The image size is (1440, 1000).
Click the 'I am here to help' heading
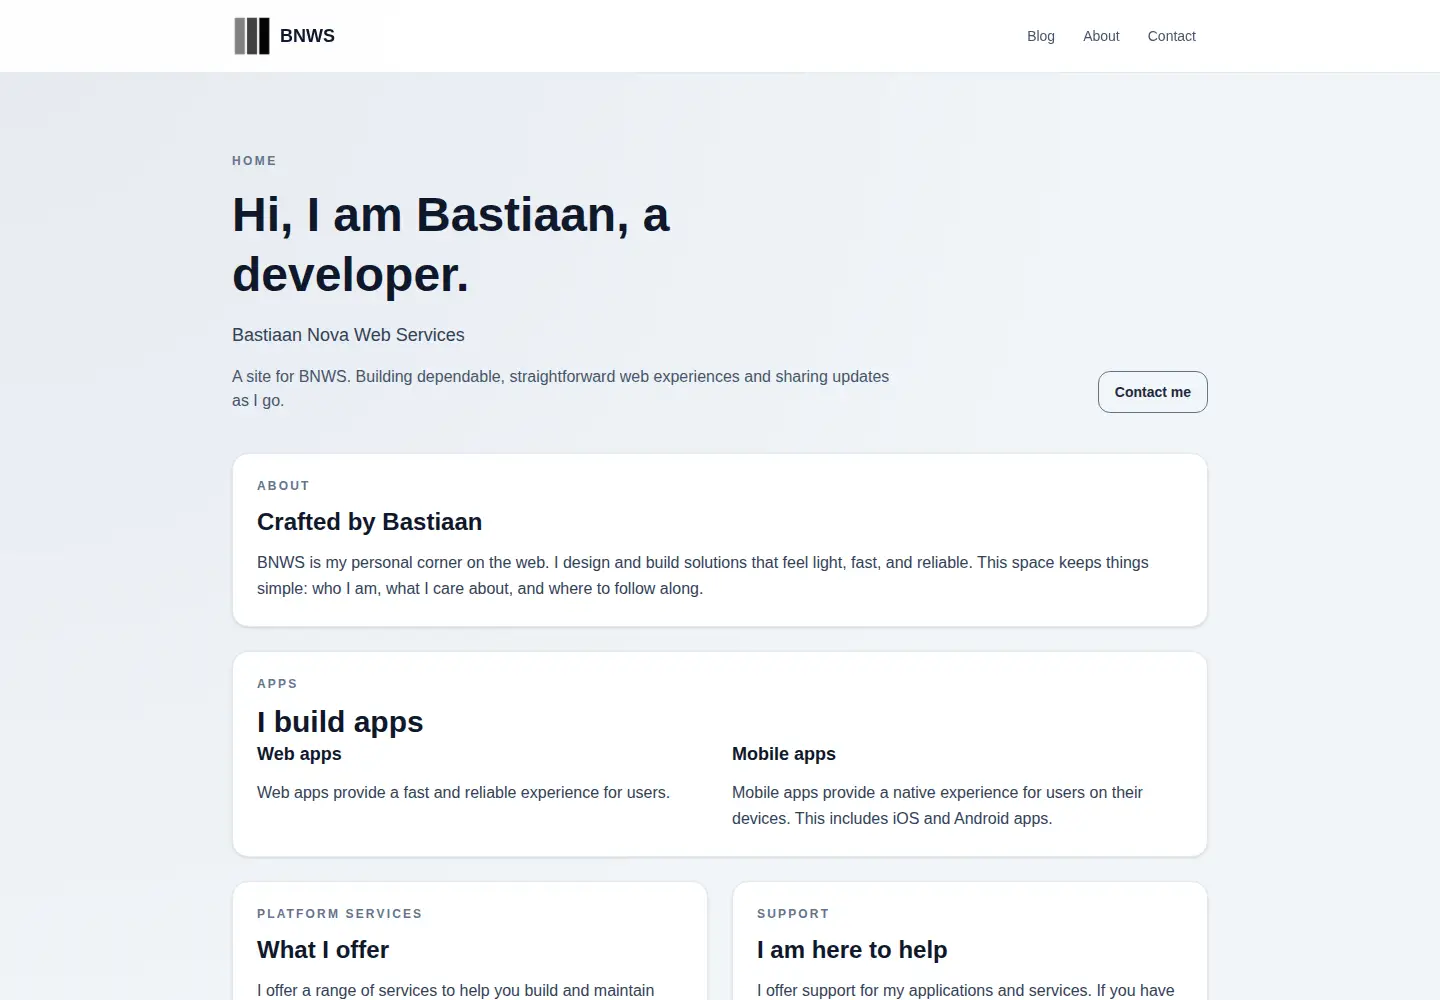coord(852,950)
